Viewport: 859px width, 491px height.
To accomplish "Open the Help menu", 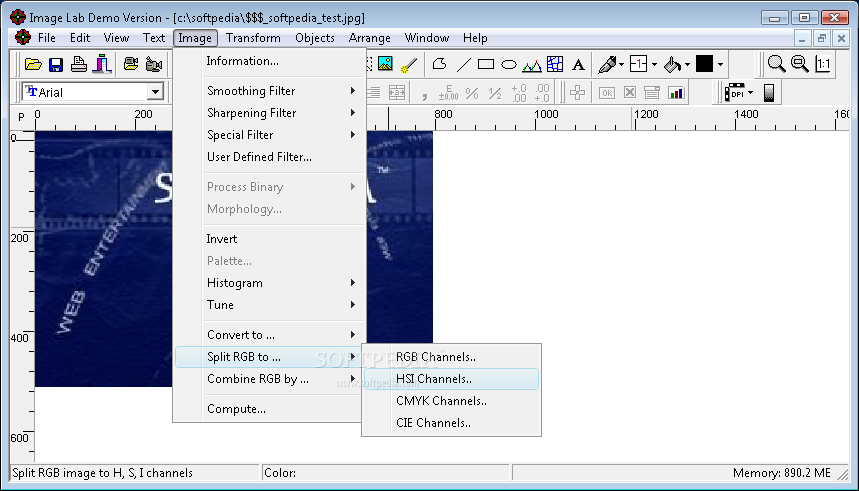I will (x=475, y=38).
